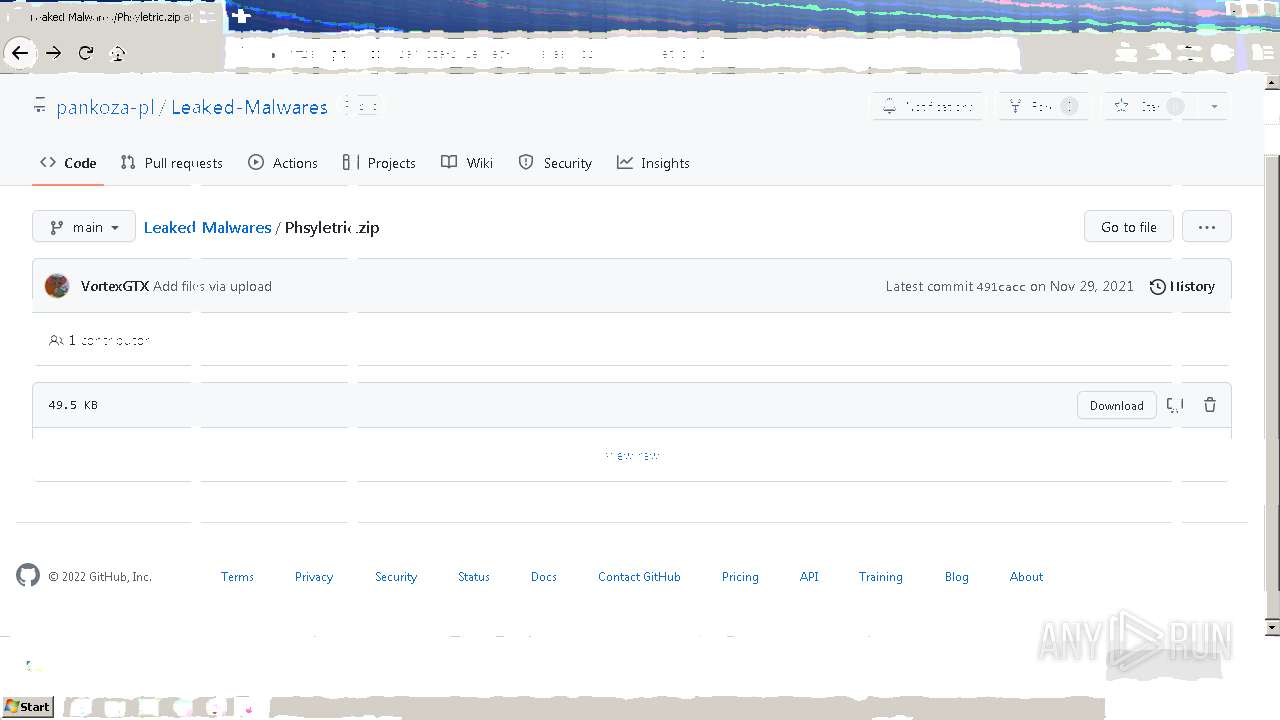This screenshot has height=720, width=1280.
Task: Open footer Status link
Action: point(474,577)
